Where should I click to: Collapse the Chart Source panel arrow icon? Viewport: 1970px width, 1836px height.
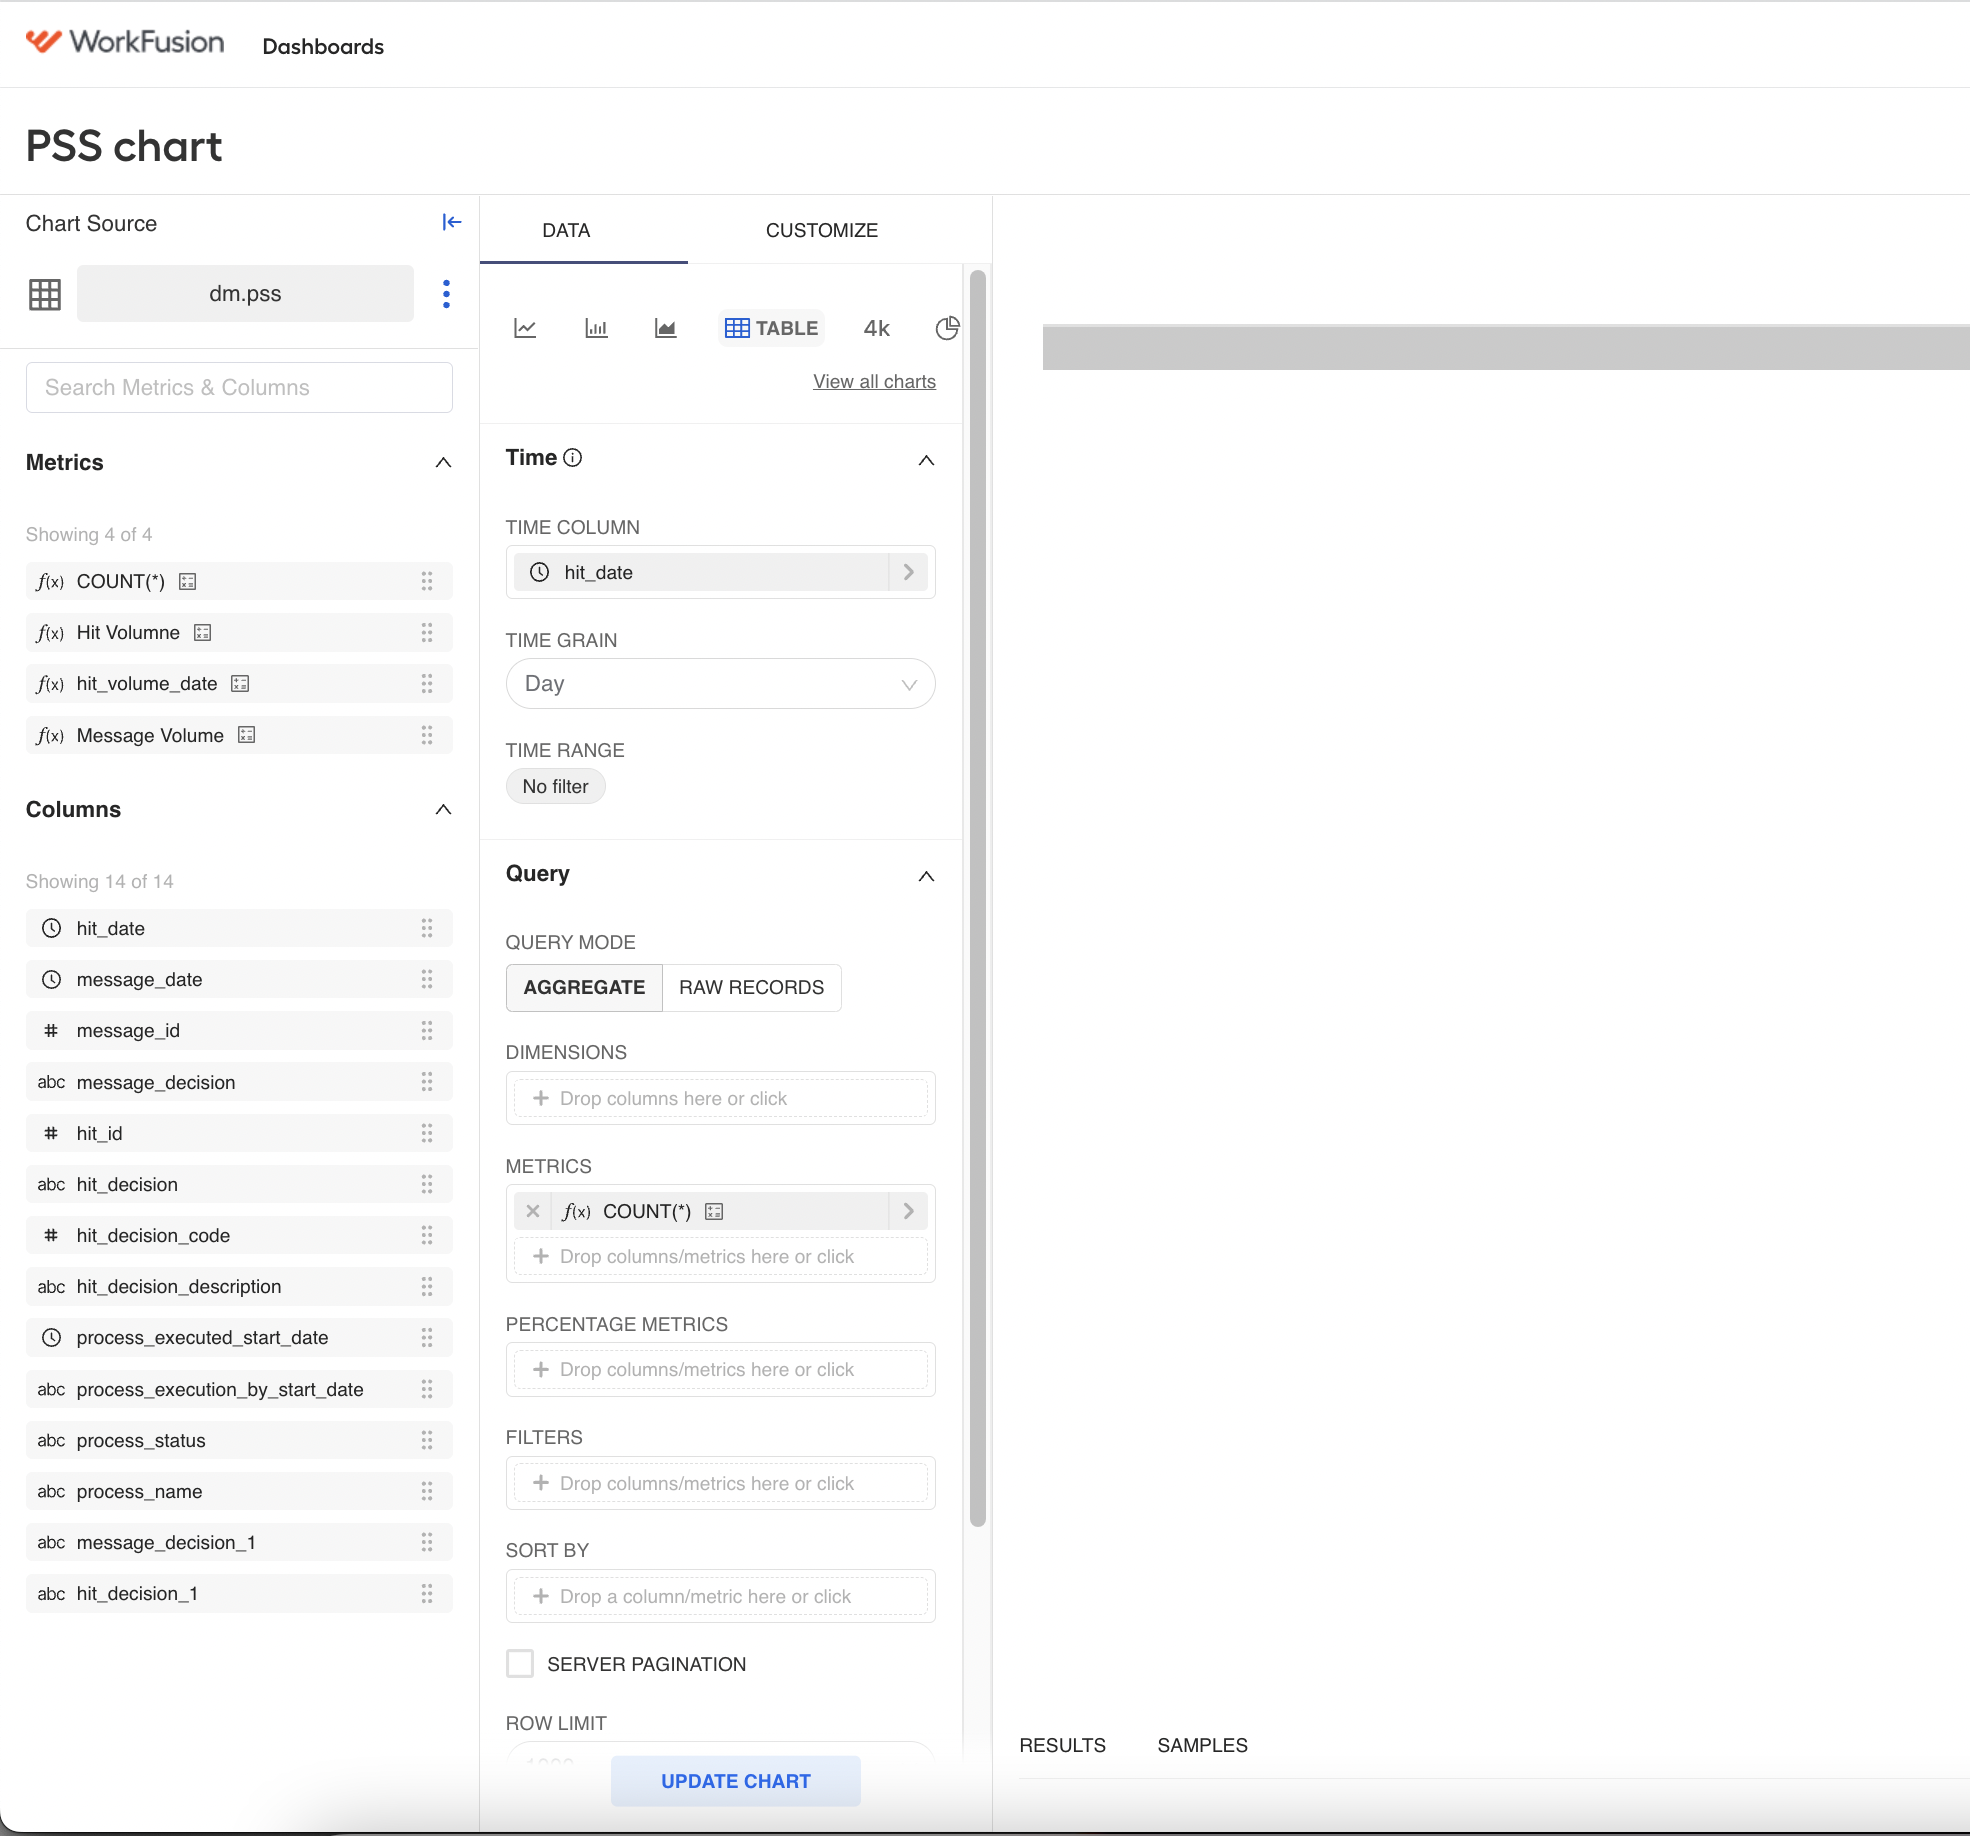(452, 222)
